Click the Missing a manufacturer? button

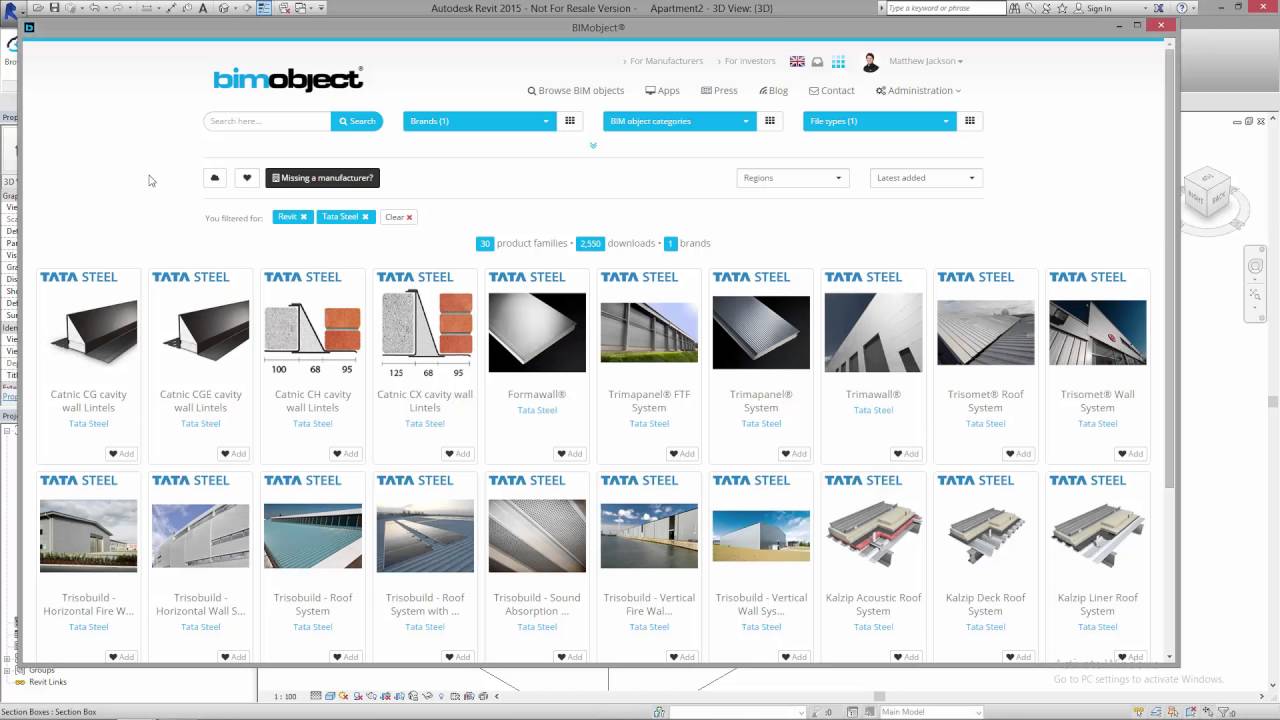pos(322,178)
